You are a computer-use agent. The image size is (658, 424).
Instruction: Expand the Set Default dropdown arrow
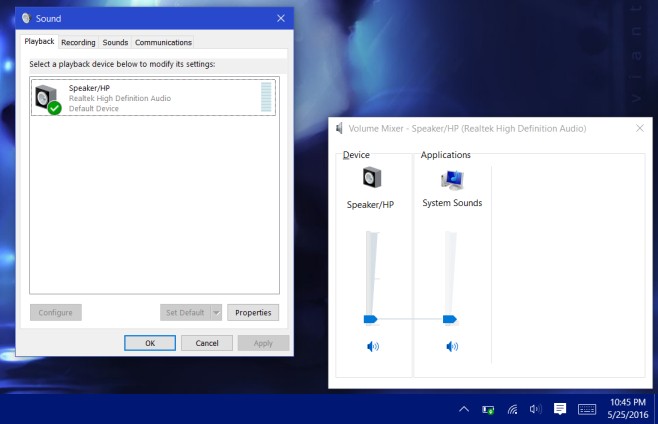coord(216,313)
